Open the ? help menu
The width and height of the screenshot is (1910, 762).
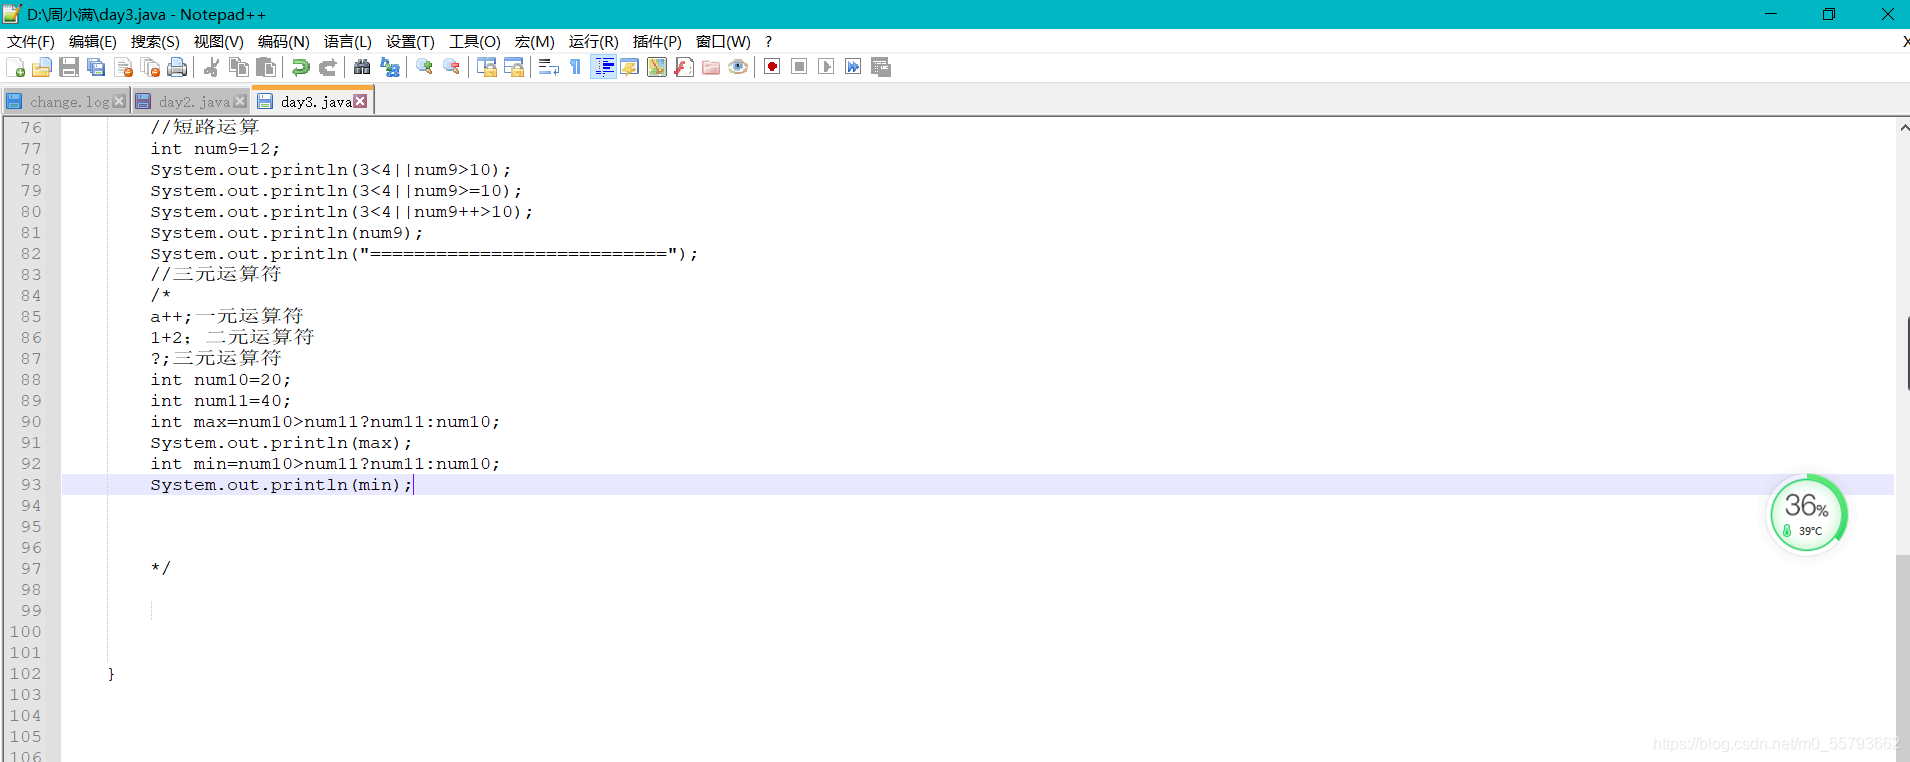769,41
